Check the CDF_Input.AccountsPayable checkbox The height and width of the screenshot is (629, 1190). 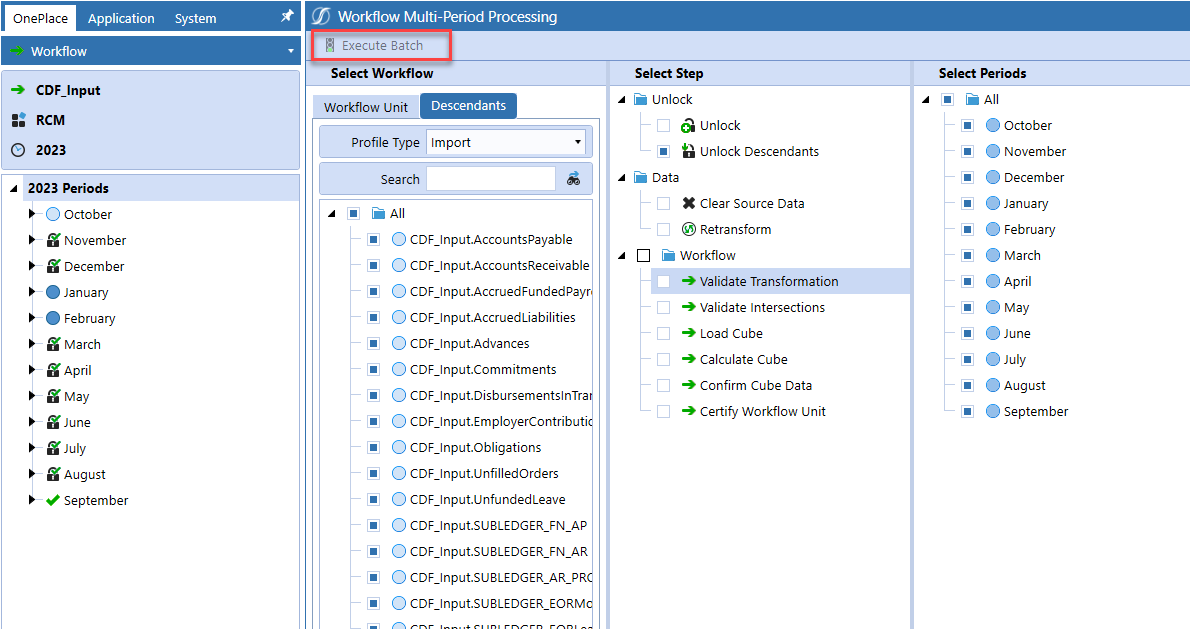coord(373,239)
